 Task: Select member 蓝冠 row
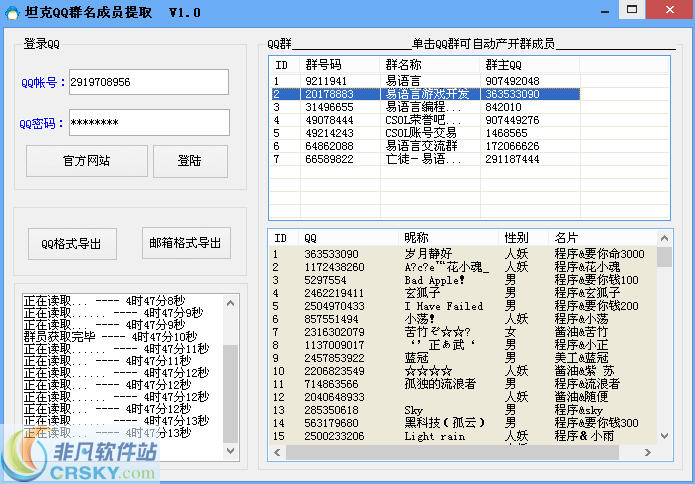click(x=463, y=358)
